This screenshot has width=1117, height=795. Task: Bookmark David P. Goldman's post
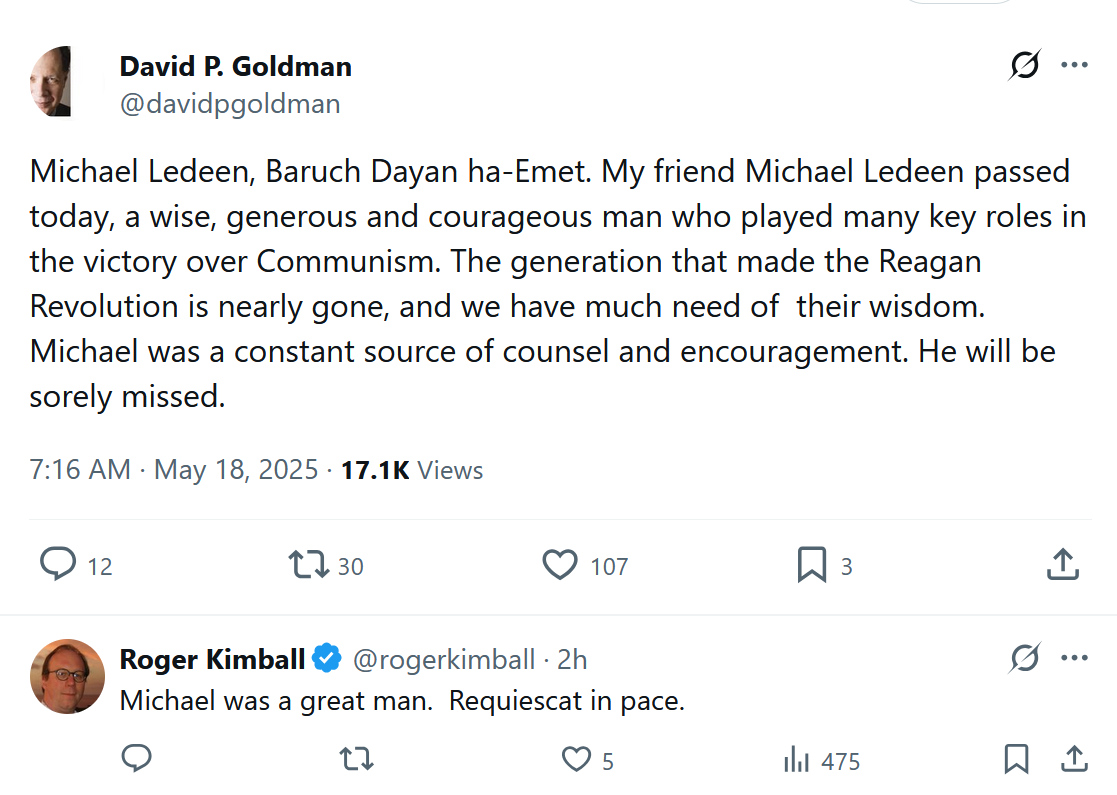pyautogui.click(x=811, y=565)
